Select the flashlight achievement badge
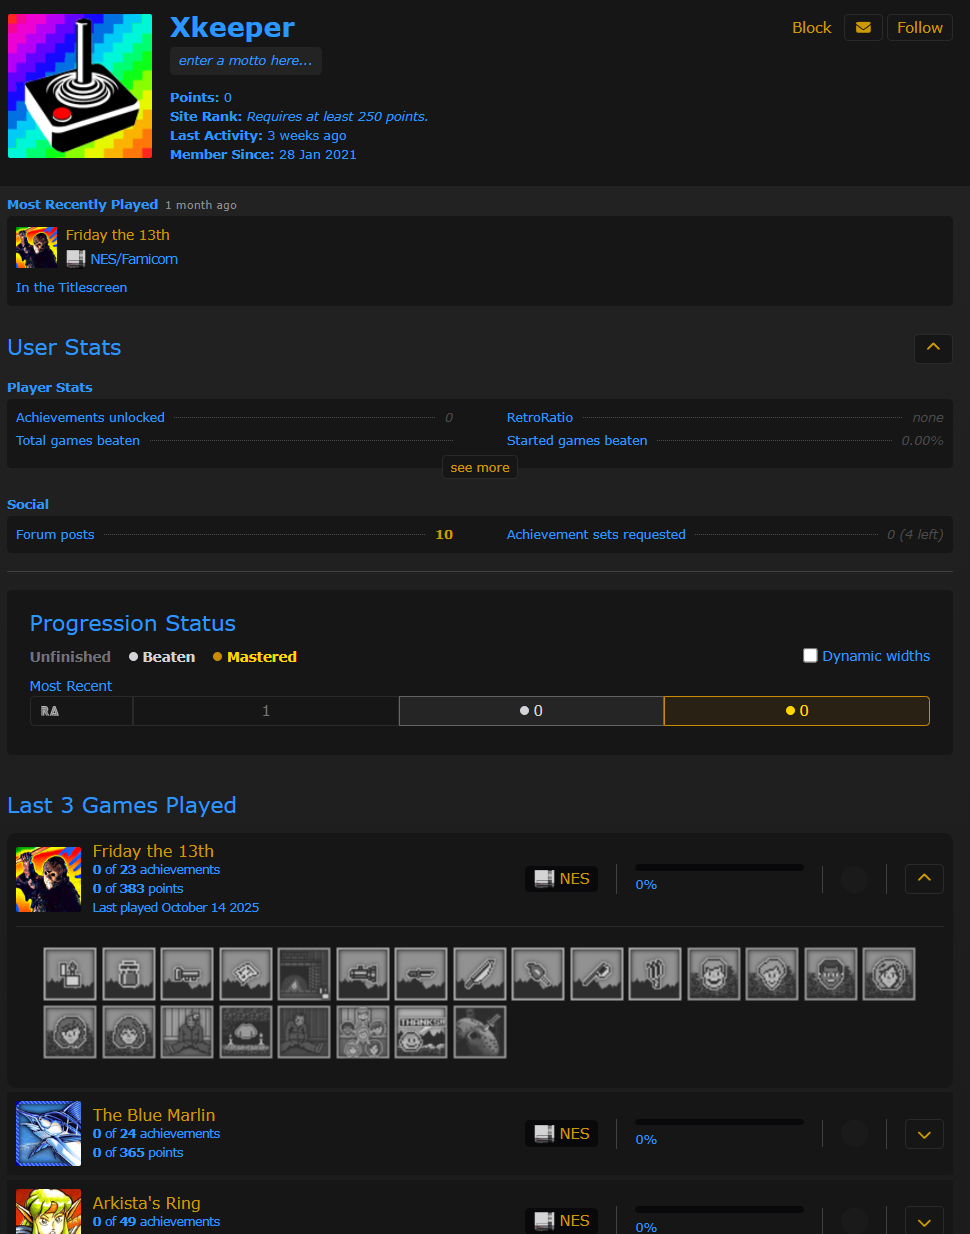 363,974
